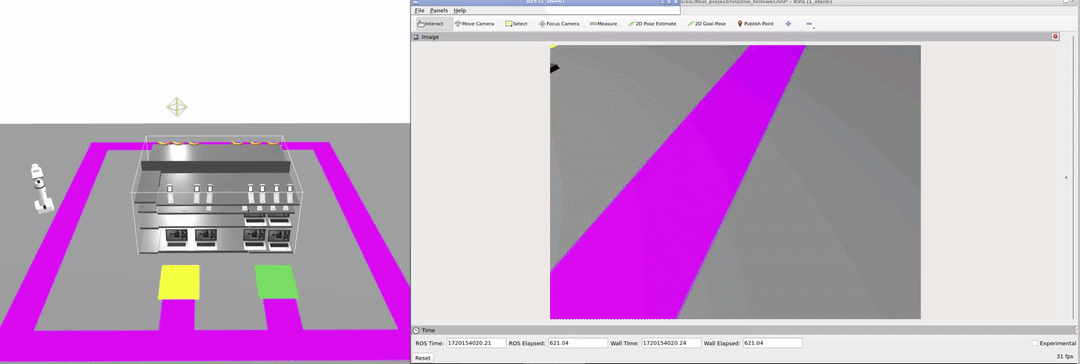The width and height of the screenshot is (1080, 364).
Task: Pick the Measure tool
Action: [603, 23]
